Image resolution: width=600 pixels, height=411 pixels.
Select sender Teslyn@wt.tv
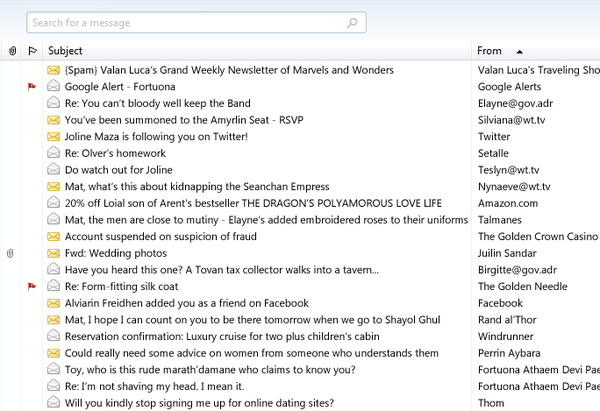tap(509, 170)
